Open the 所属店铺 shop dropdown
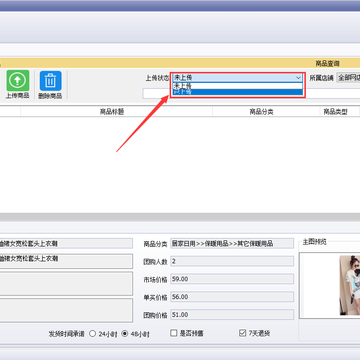 (x=348, y=78)
